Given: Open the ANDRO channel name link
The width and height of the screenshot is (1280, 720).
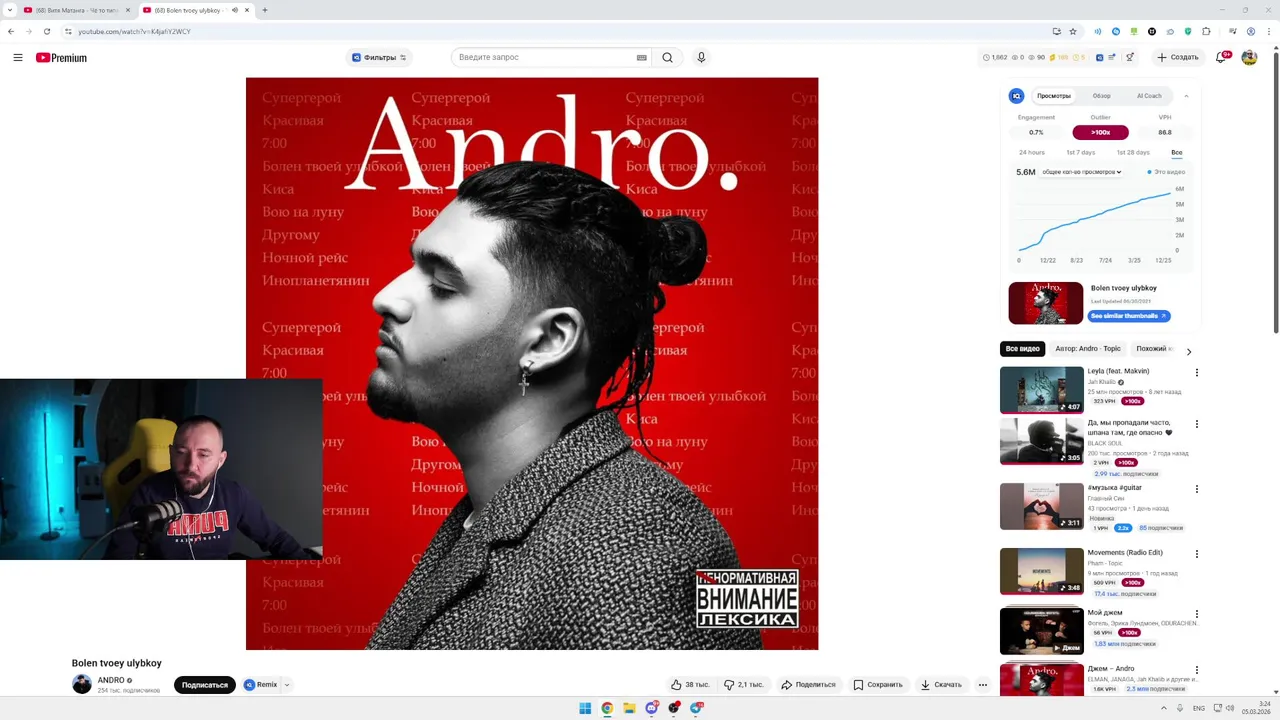Looking at the screenshot, I should 111,680.
